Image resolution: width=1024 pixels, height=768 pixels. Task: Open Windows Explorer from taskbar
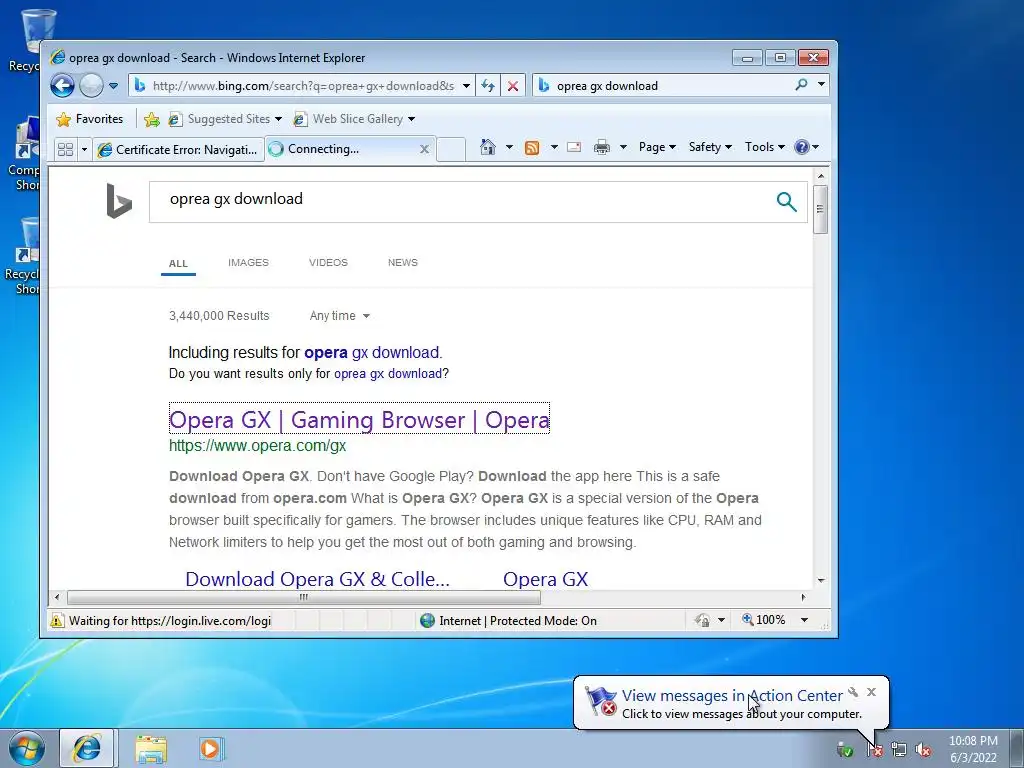(x=151, y=749)
